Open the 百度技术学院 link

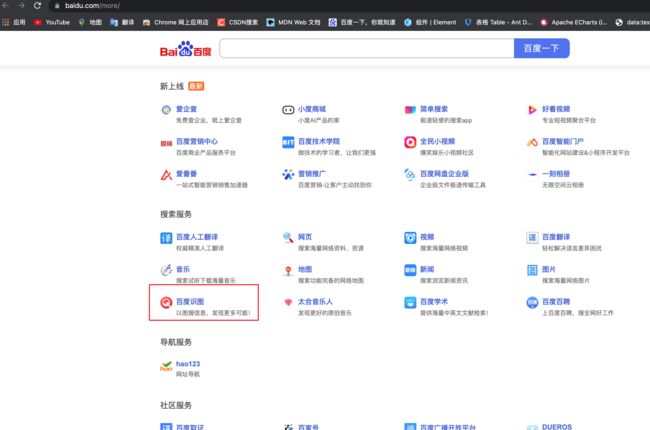(319, 141)
